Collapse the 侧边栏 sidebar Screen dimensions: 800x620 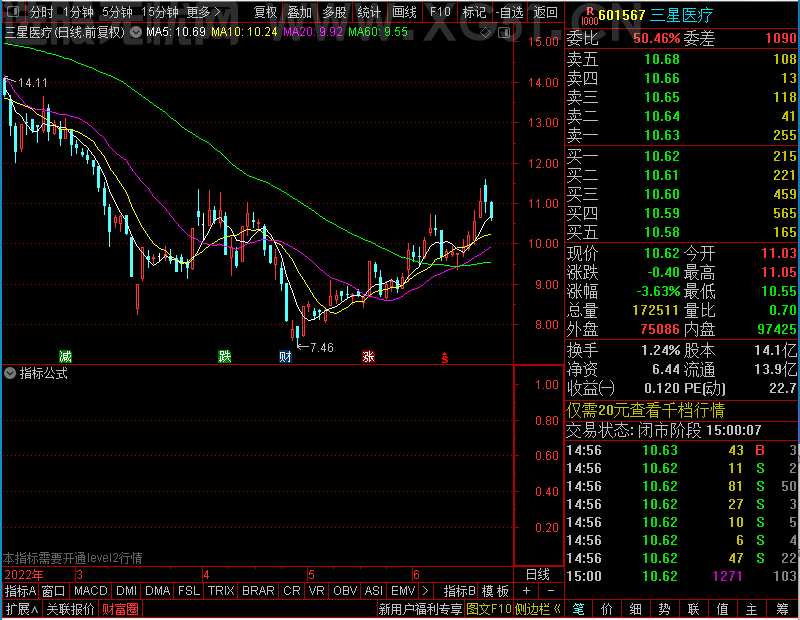tap(538, 609)
